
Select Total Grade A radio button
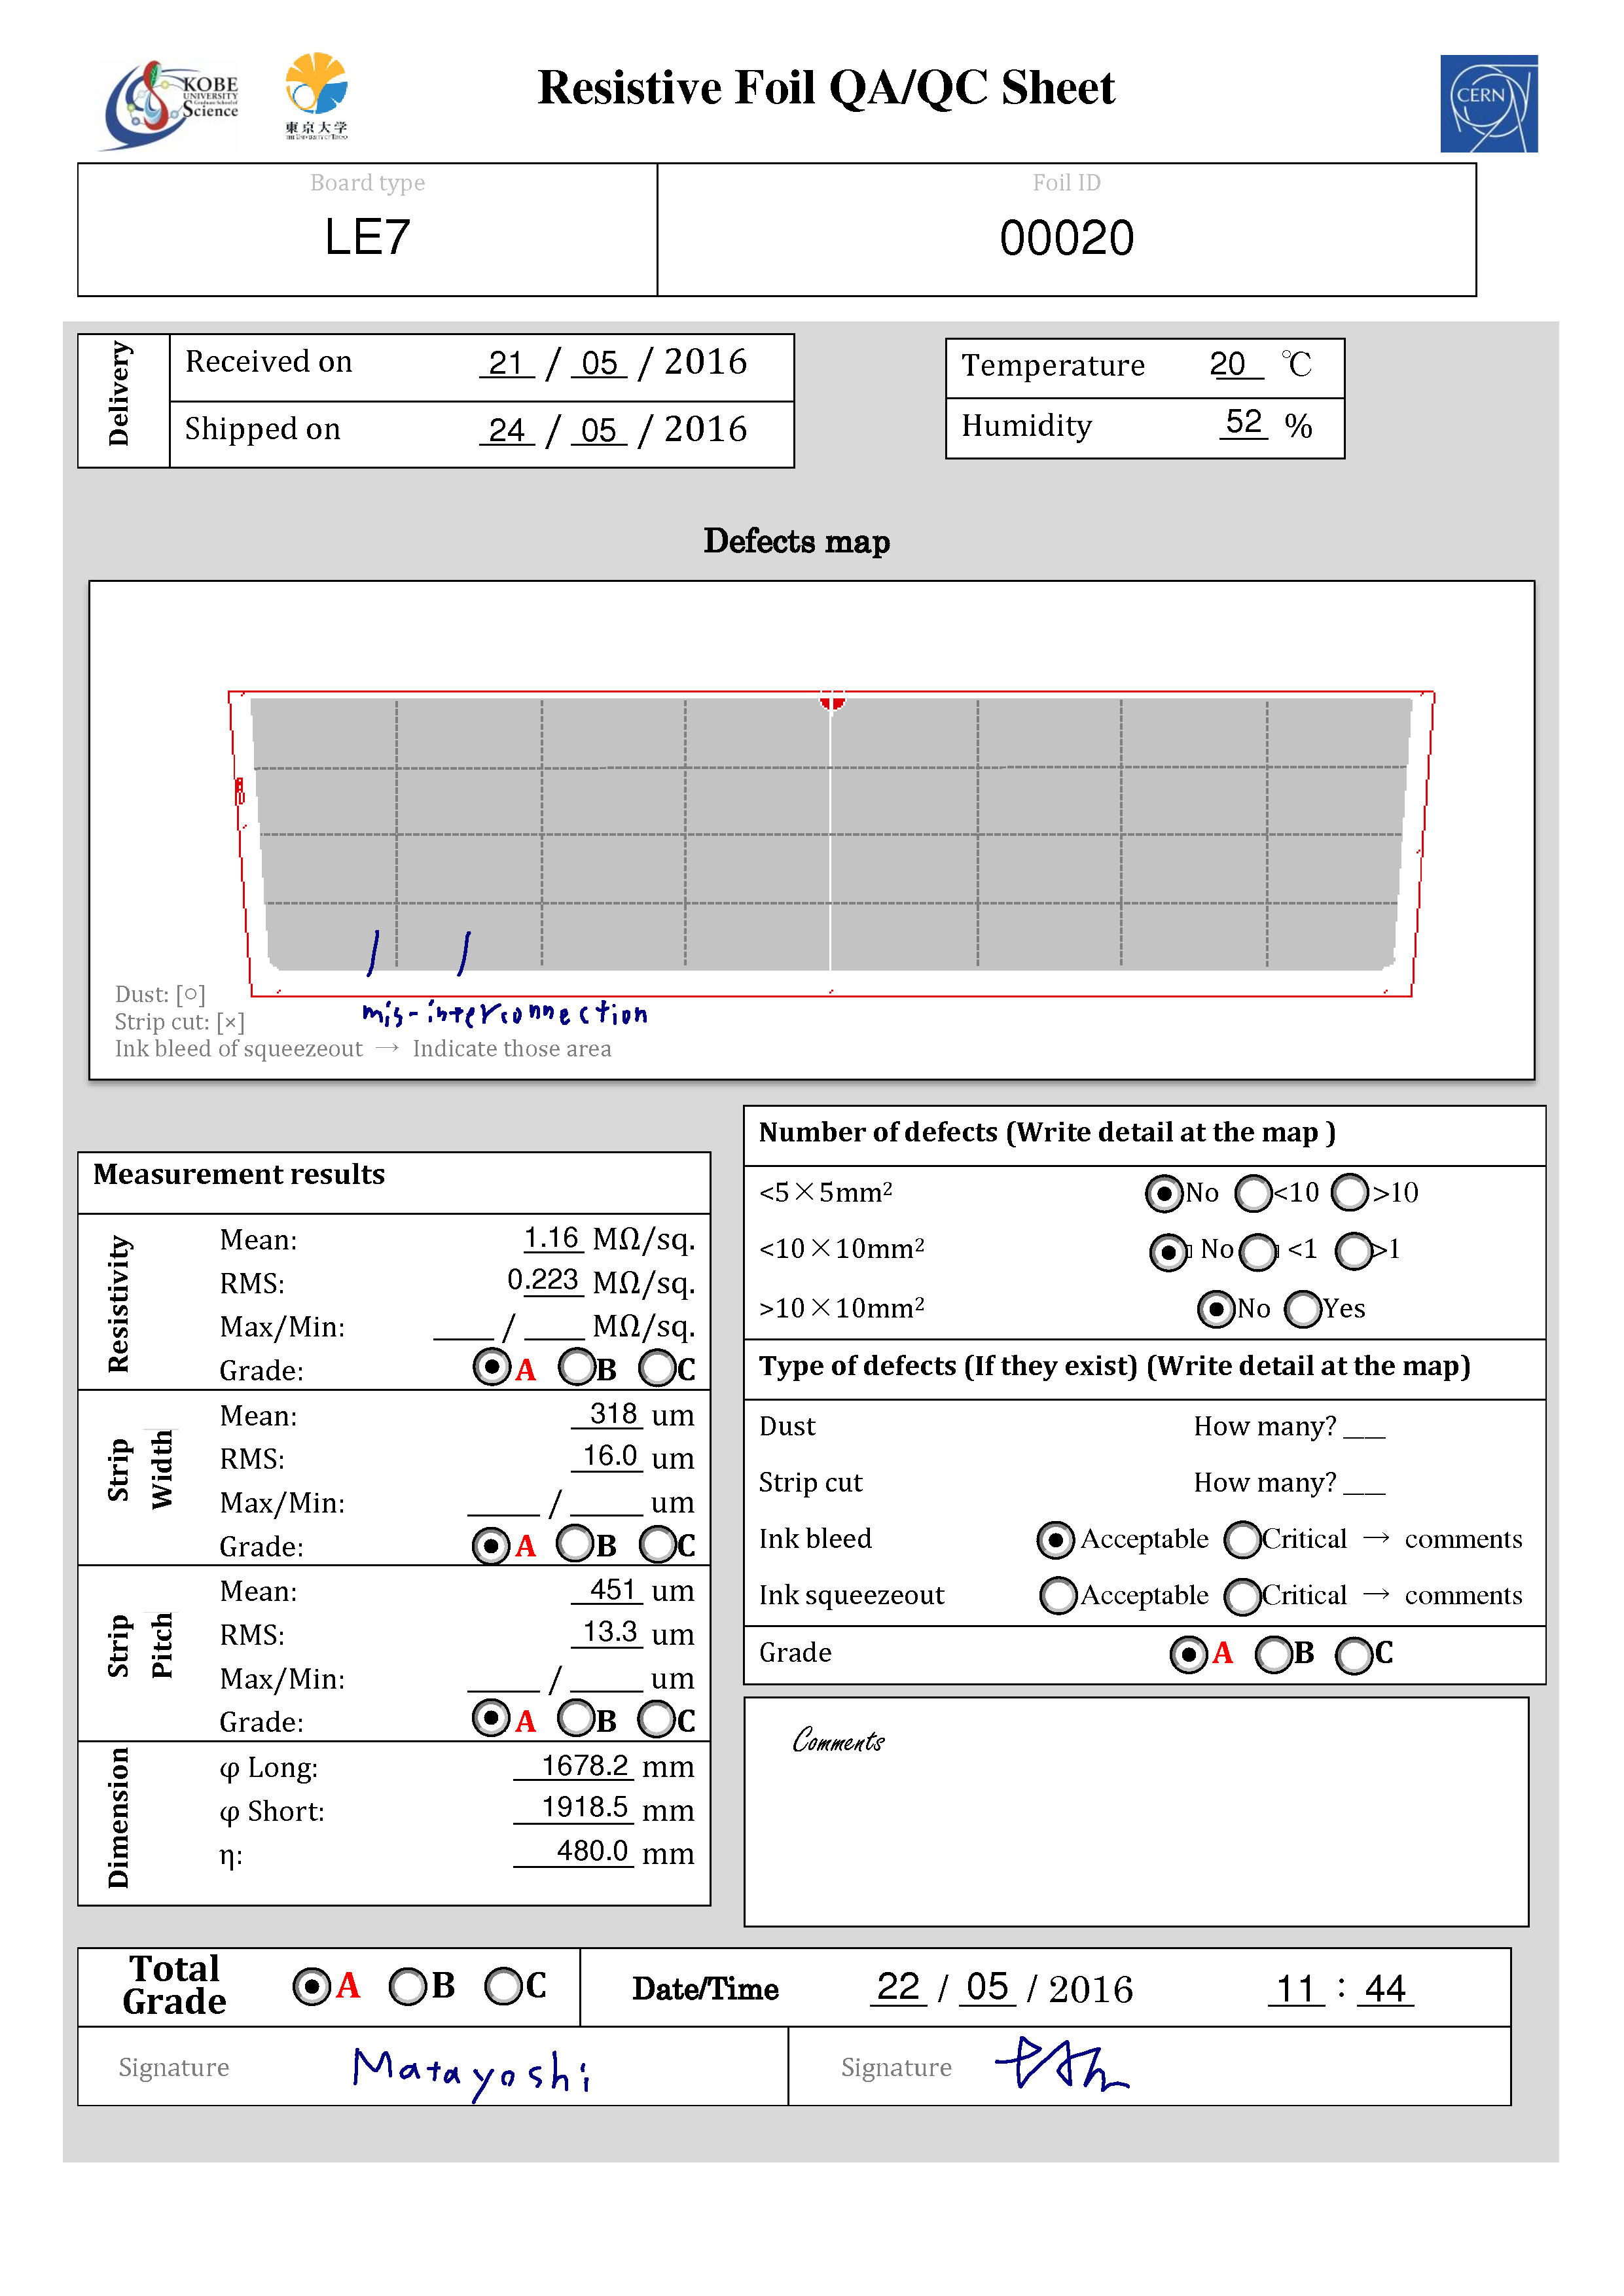tap(312, 1986)
